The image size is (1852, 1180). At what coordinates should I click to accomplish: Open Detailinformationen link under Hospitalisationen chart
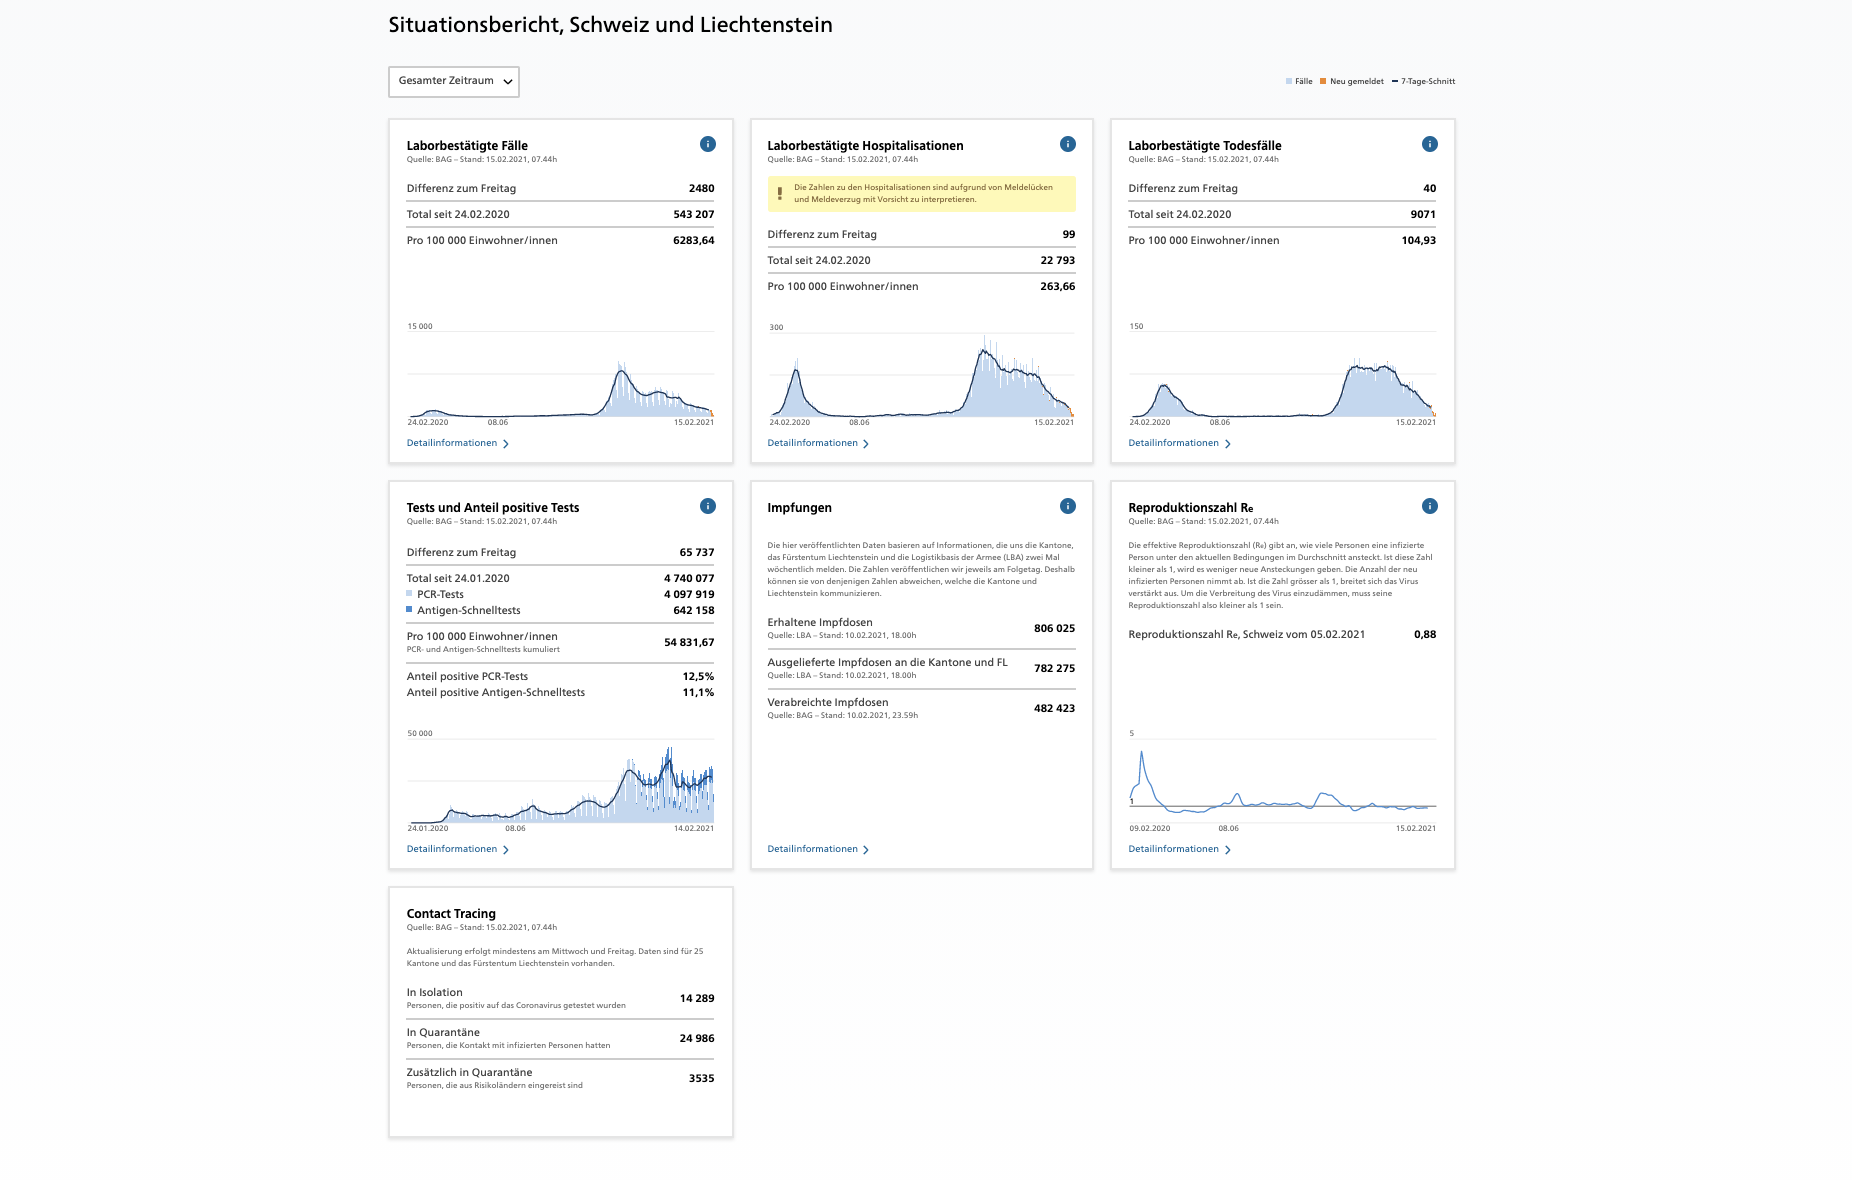(819, 443)
